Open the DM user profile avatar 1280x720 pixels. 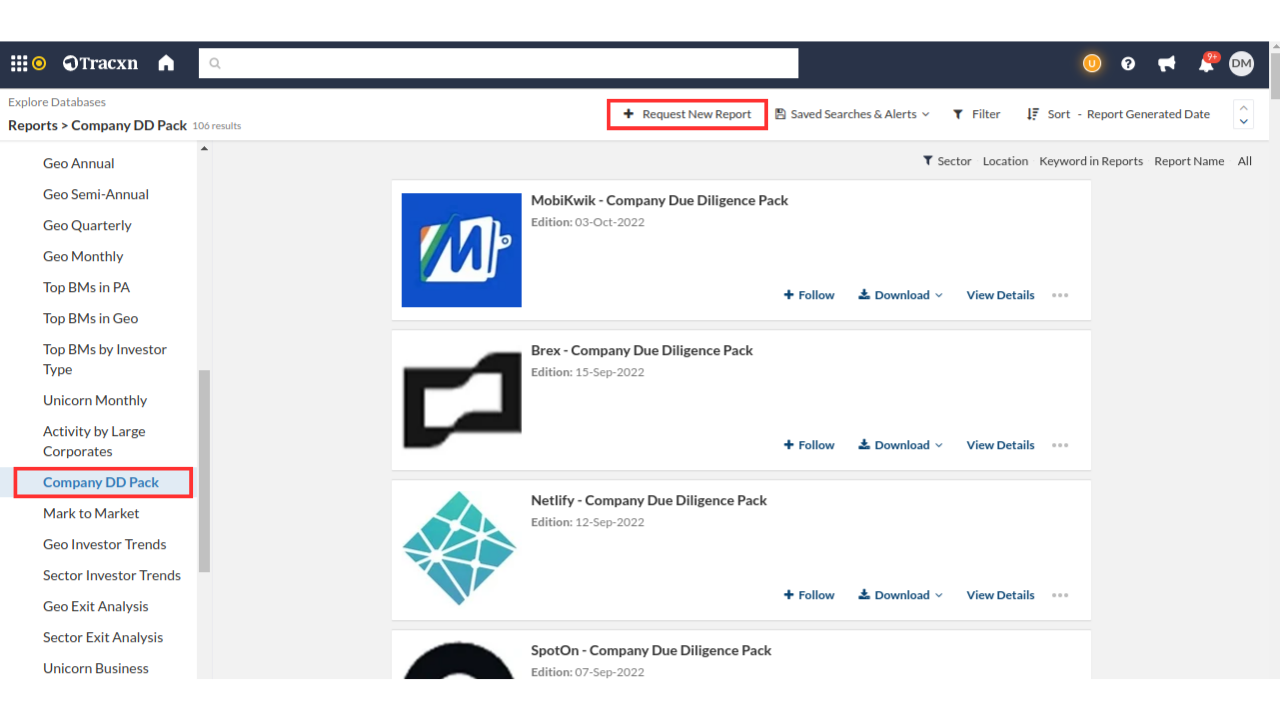tap(1241, 63)
